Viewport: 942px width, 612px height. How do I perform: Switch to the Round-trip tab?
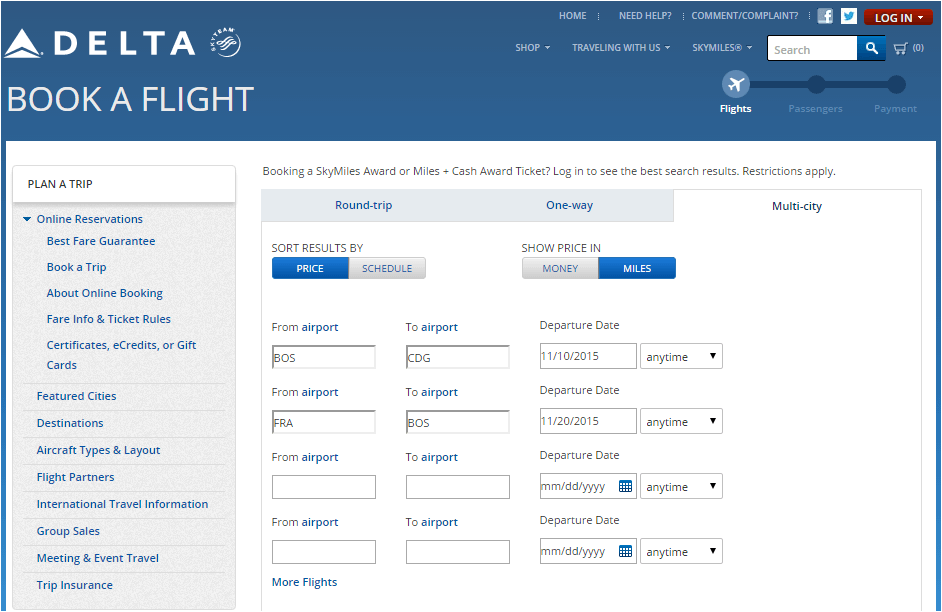363,205
